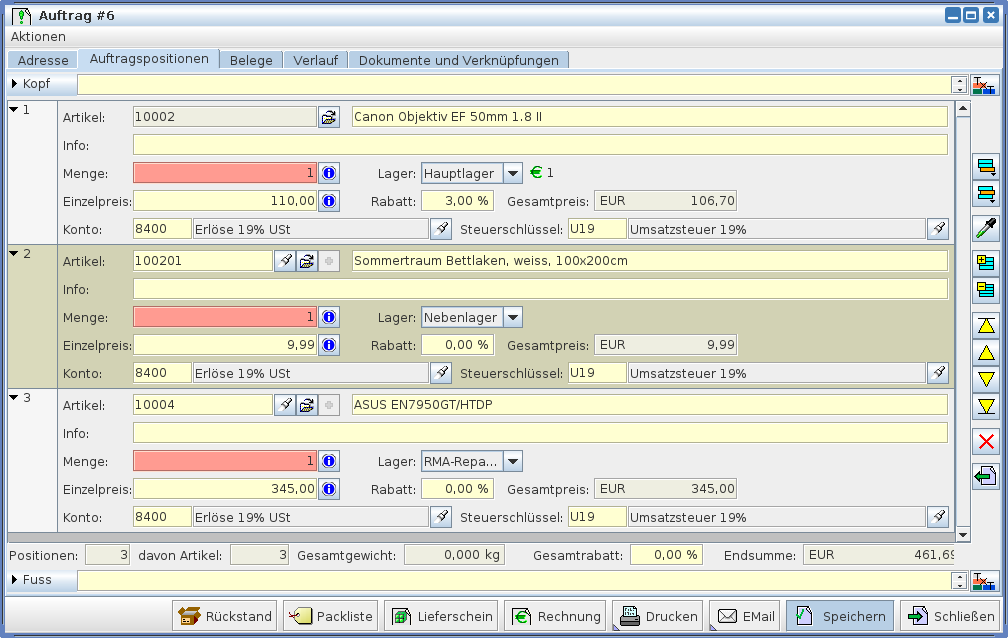The image size is (1008, 638).
Task: Expand the Kopf header section
Action: [15, 84]
